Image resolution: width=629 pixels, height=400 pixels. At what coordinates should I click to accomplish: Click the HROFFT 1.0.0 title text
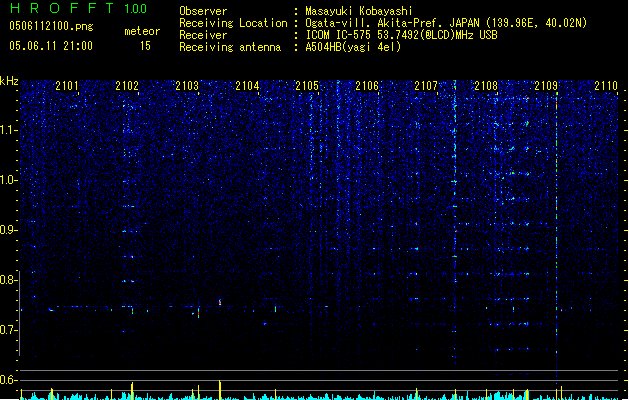click(79, 8)
